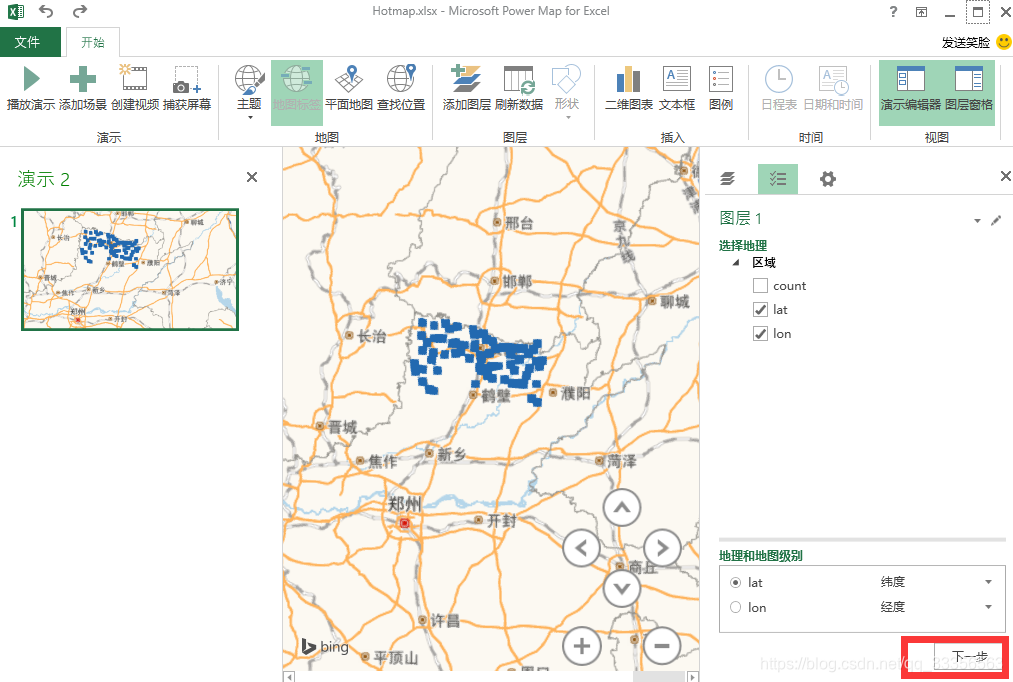This screenshot has width=1013, height=682.
Task: Rotate map right arrow button
Action: [x=662, y=548]
